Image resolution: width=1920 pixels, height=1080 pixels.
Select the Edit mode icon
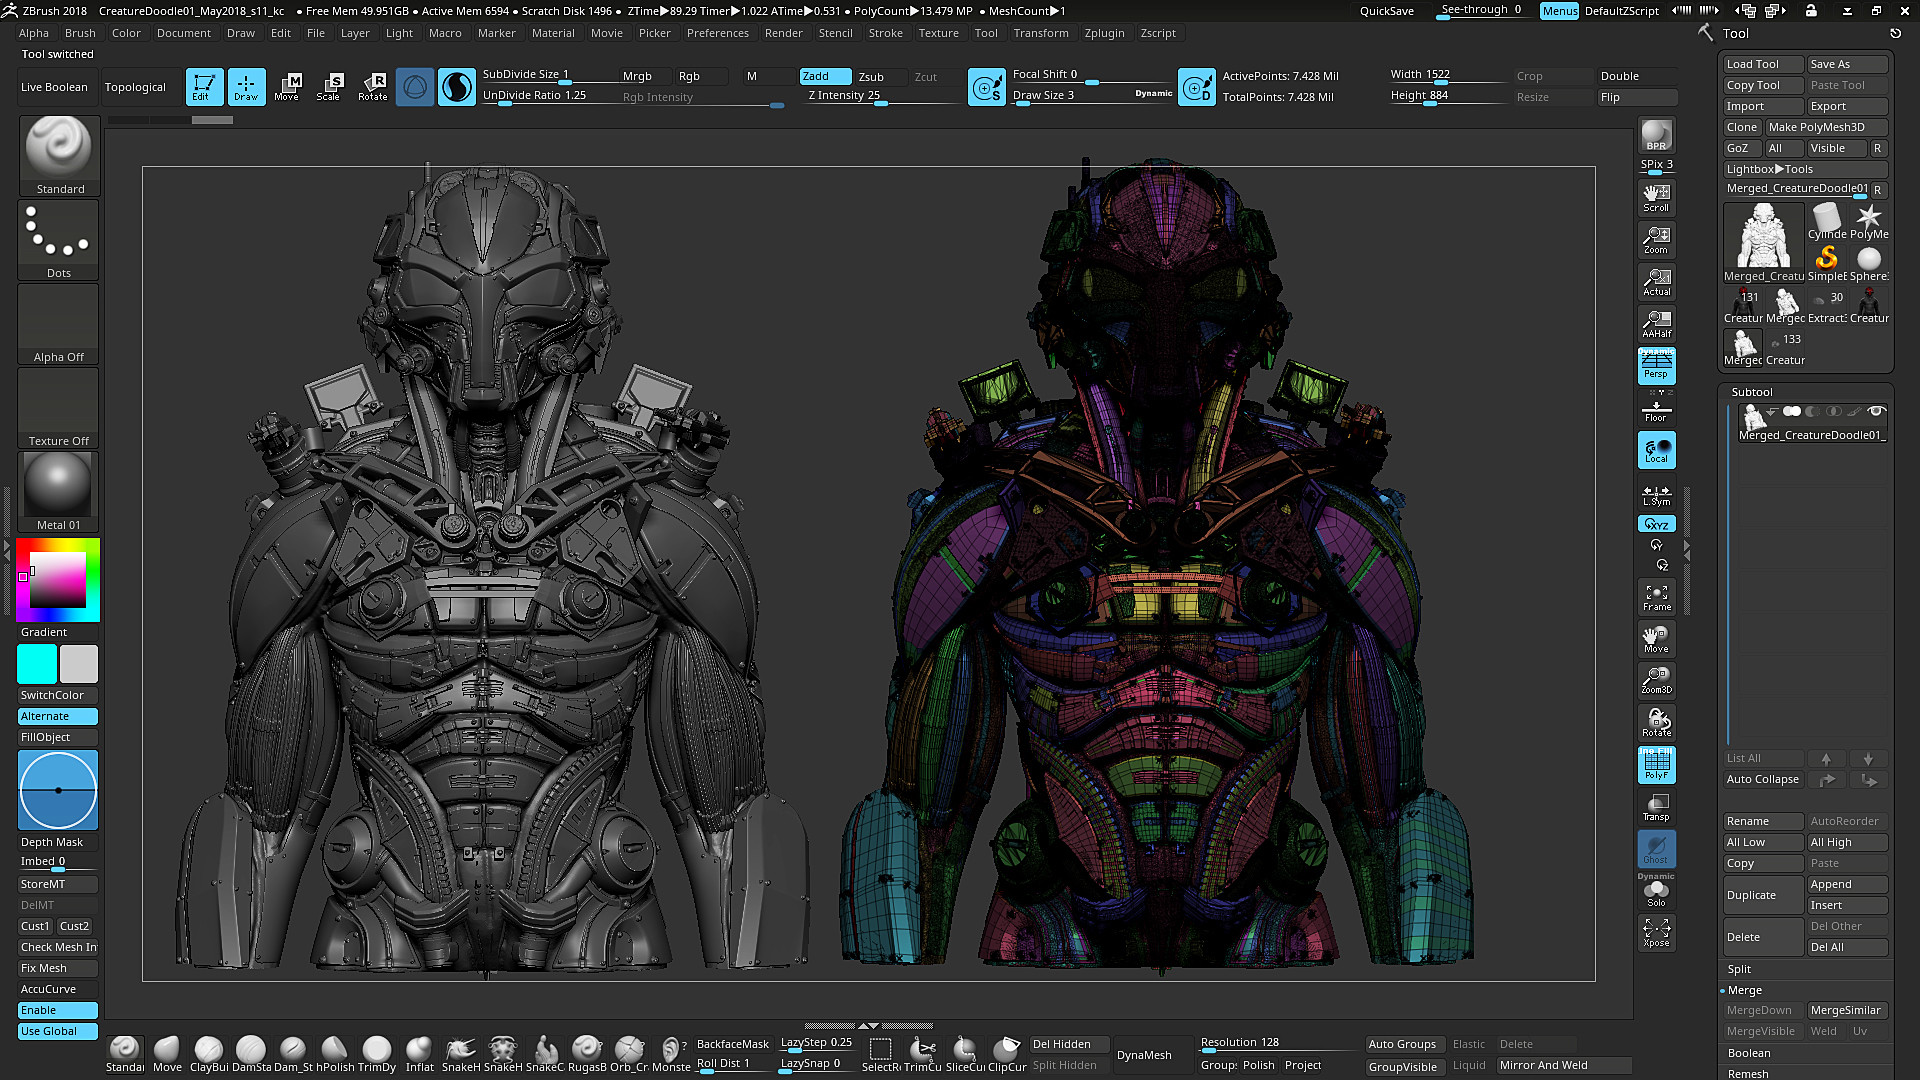point(204,87)
